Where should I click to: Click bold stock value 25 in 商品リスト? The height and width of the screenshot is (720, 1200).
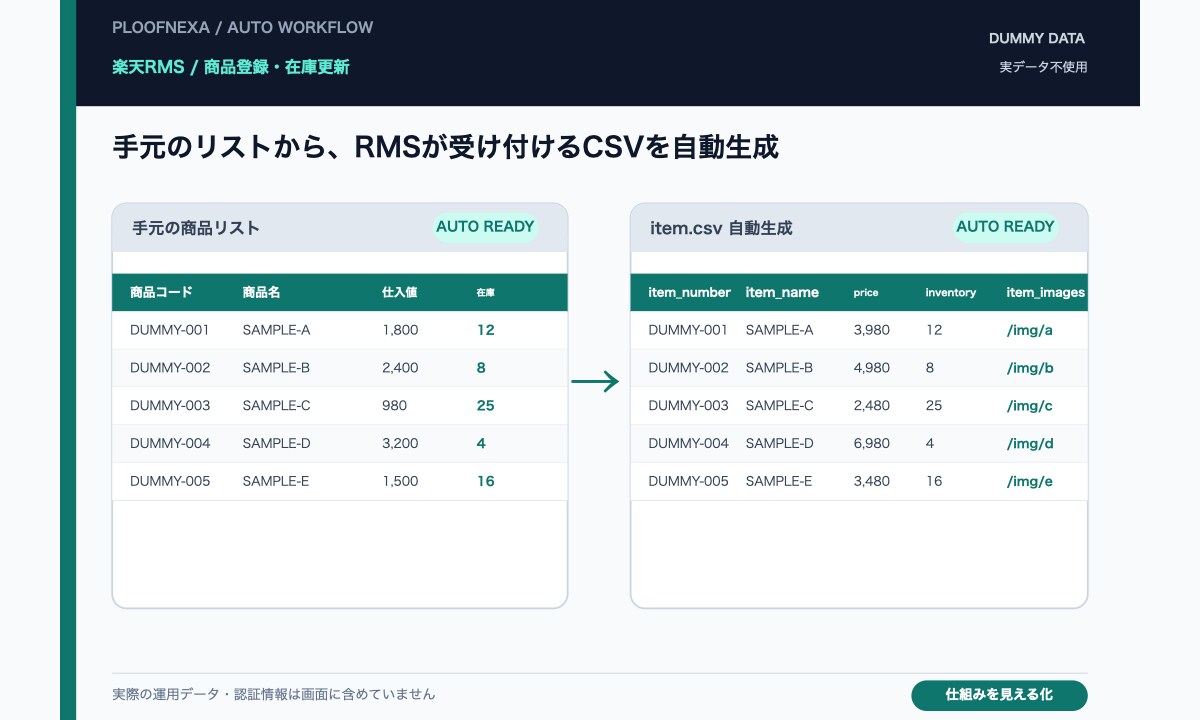[x=486, y=406]
